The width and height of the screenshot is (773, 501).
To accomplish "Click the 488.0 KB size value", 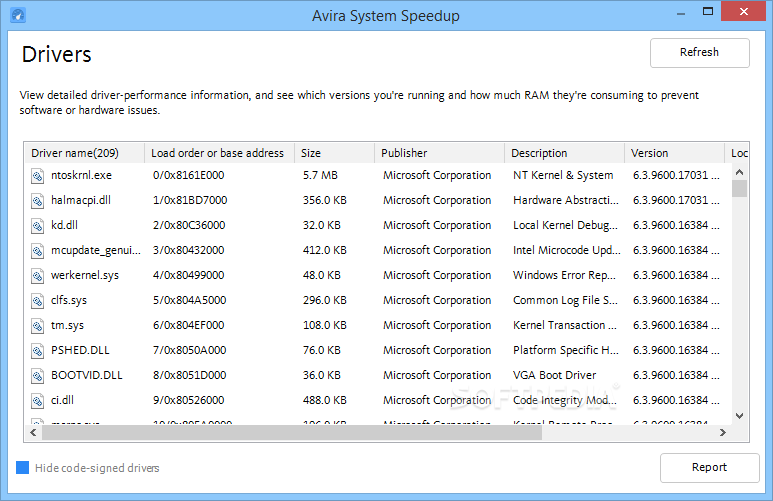I will point(325,400).
